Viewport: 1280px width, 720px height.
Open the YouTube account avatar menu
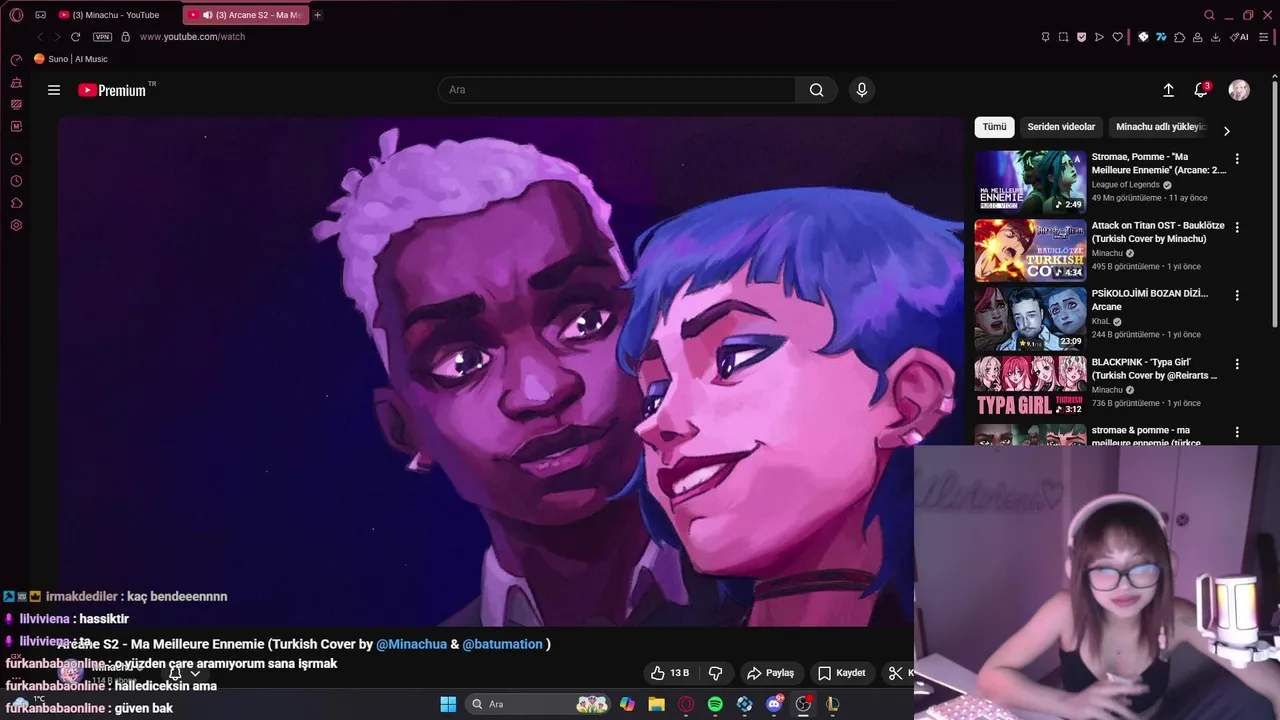click(x=1239, y=90)
